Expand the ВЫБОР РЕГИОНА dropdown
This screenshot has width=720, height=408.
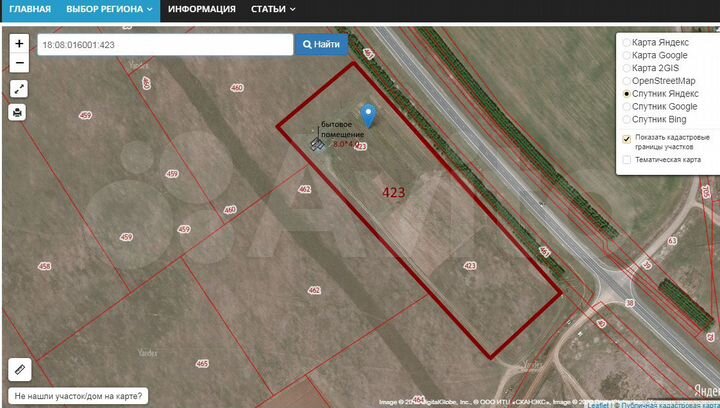pyautogui.click(x=109, y=9)
